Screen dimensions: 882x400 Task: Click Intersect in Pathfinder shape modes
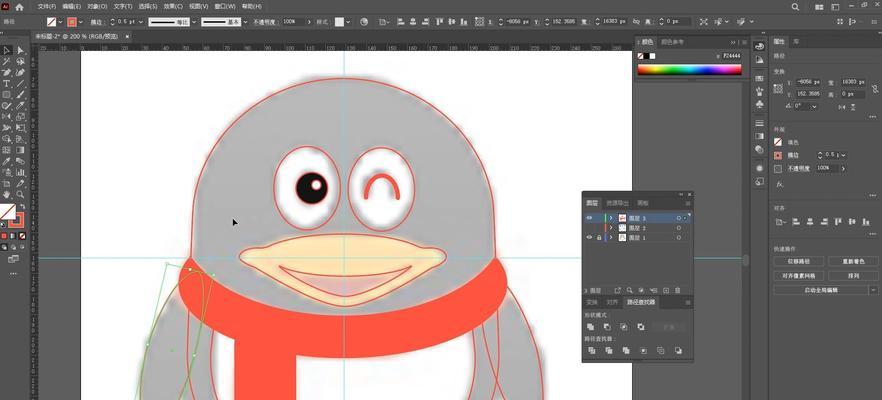624,327
